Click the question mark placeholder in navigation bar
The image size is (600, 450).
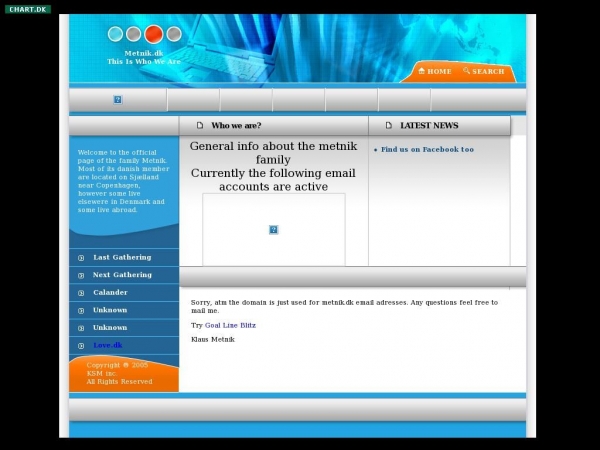click(117, 100)
